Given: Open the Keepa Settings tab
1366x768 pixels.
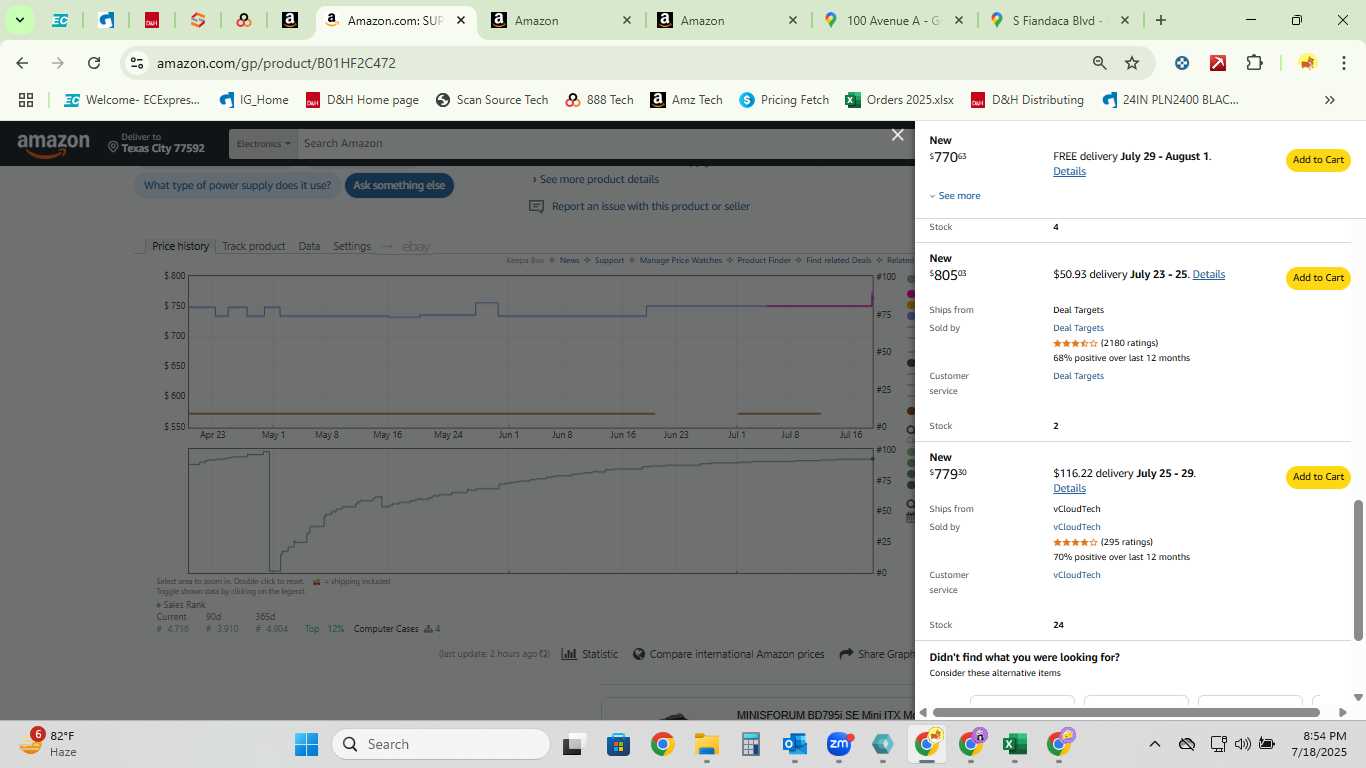Looking at the screenshot, I should tap(352, 246).
